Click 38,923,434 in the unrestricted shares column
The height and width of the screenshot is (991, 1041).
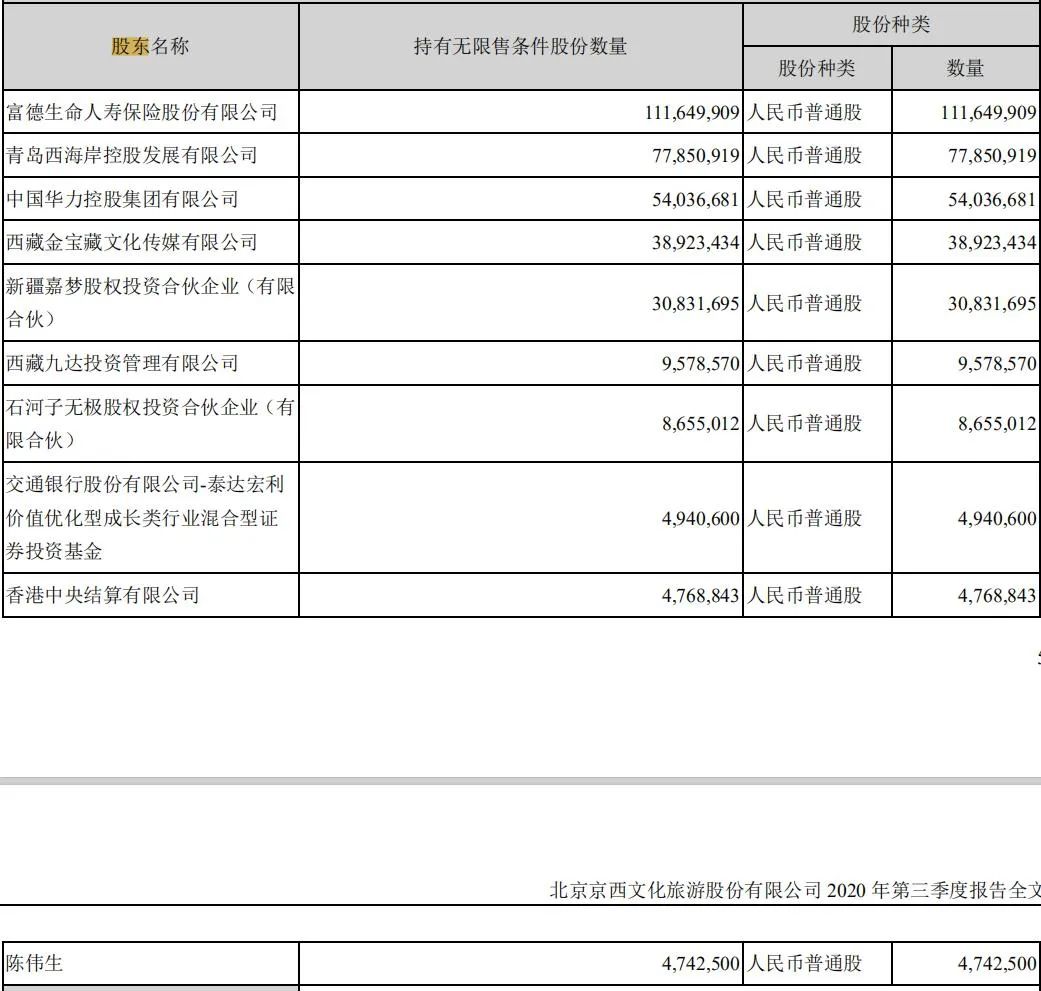(x=696, y=243)
